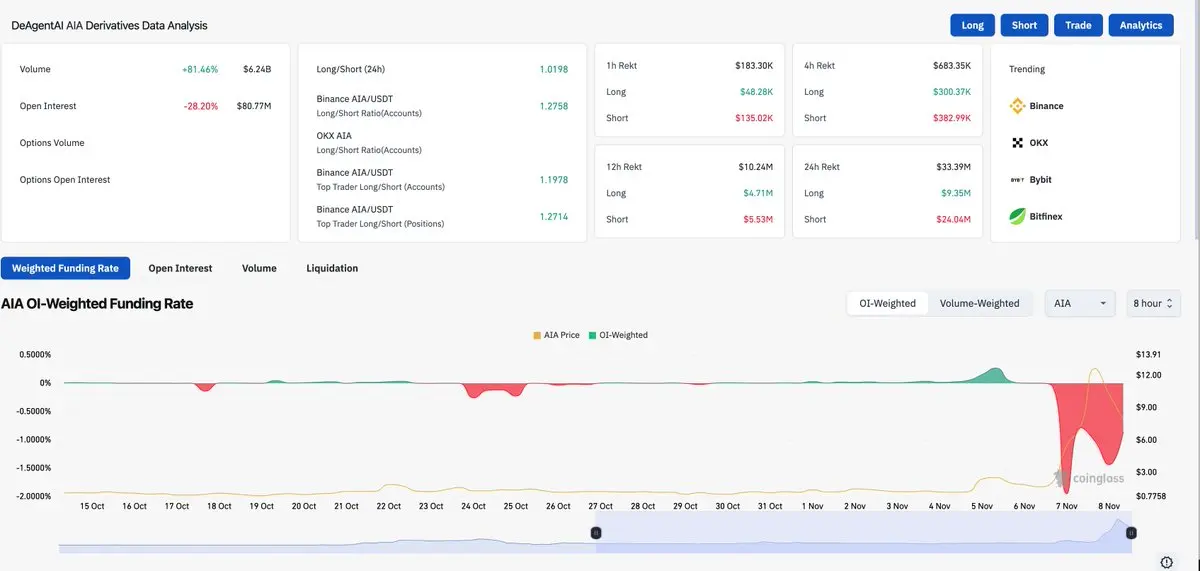Click the Bitfinex leaf logo icon
Image resolution: width=1200 pixels, height=571 pixels.
1017,216
